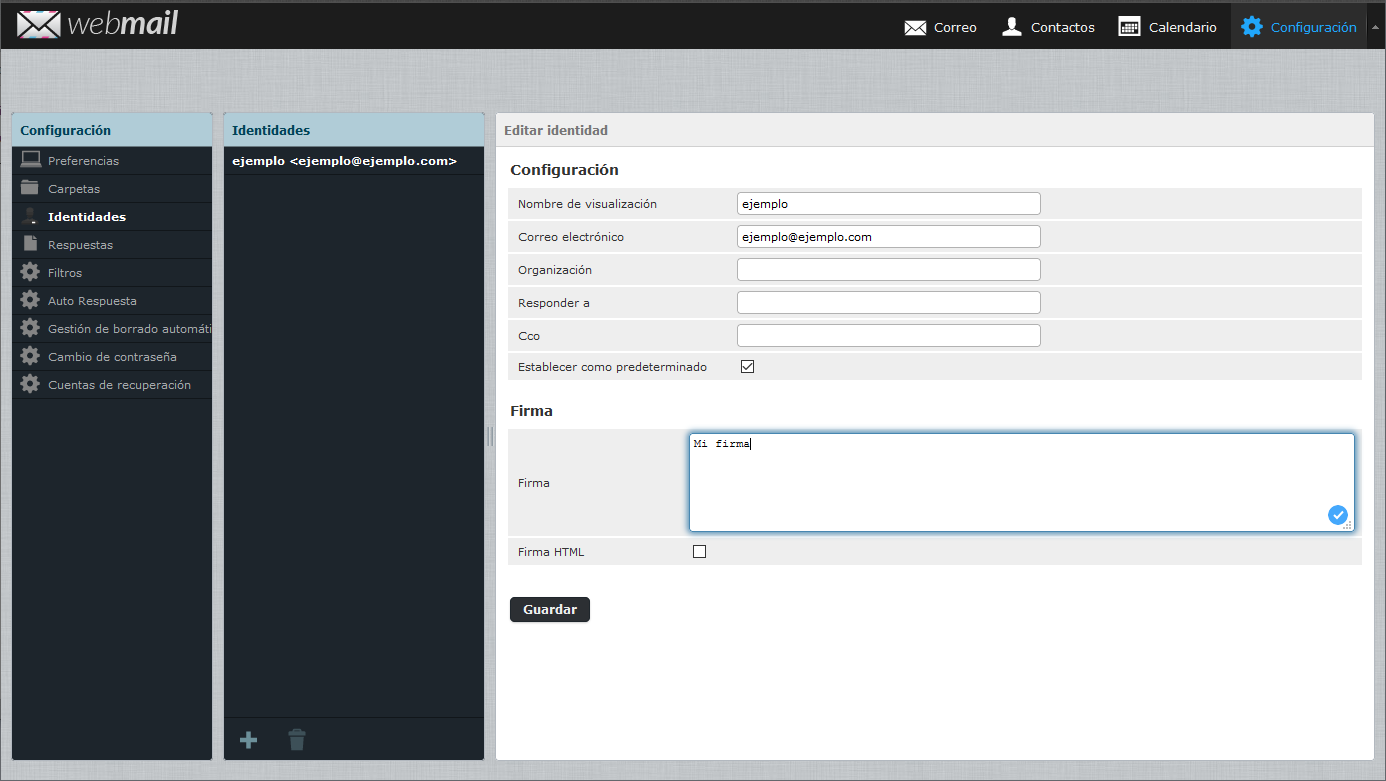Click the Cco input field
The image size is (1386, 781).
(888, 335)
